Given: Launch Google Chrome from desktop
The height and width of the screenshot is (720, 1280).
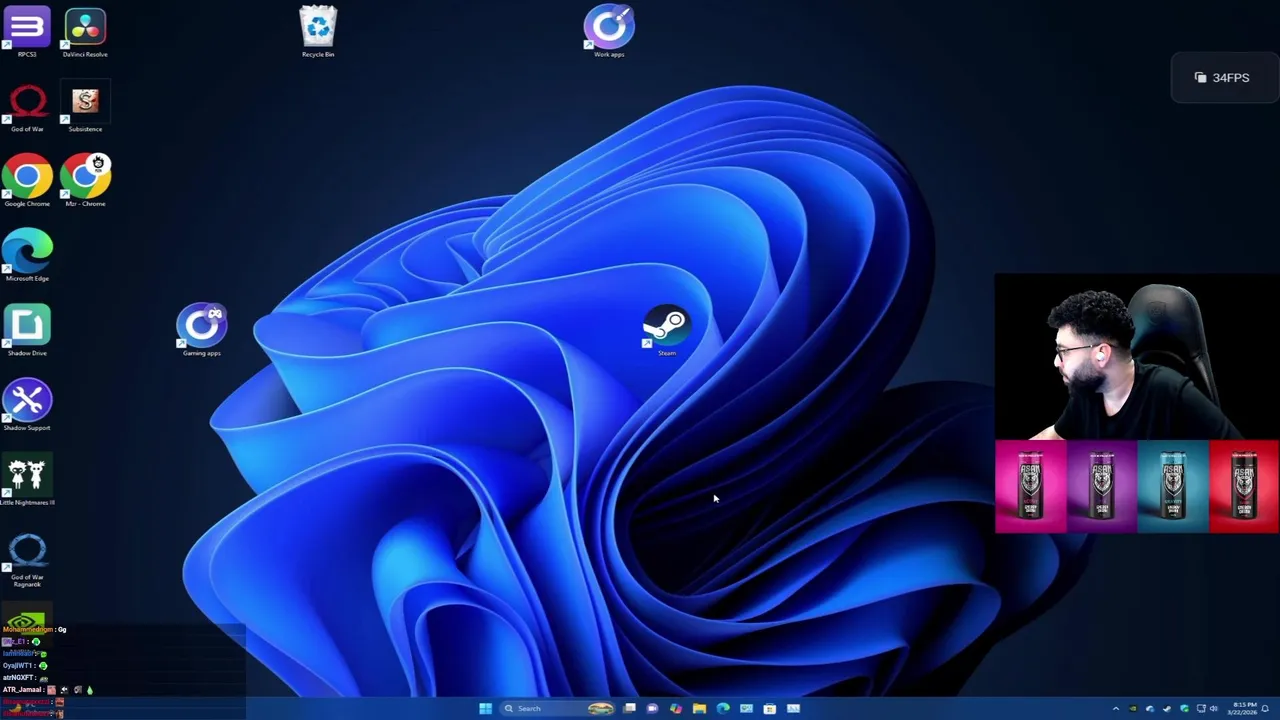Looking at the screenshot, I should point(27,180).
